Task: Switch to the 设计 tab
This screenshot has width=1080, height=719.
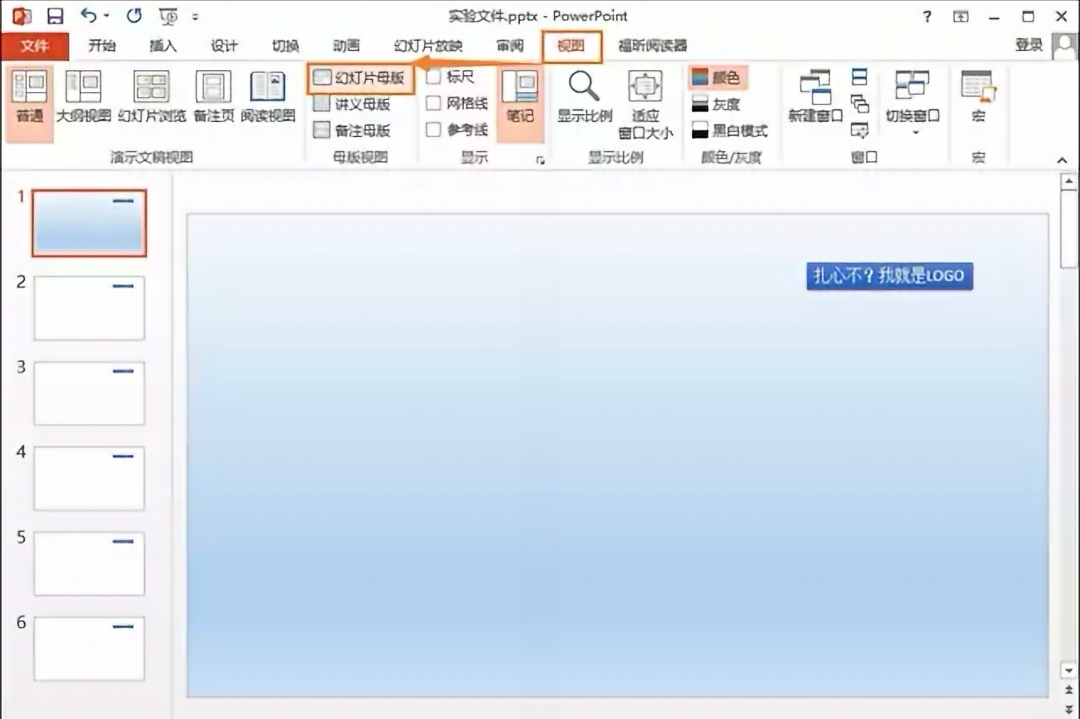Action: point(225,45)
